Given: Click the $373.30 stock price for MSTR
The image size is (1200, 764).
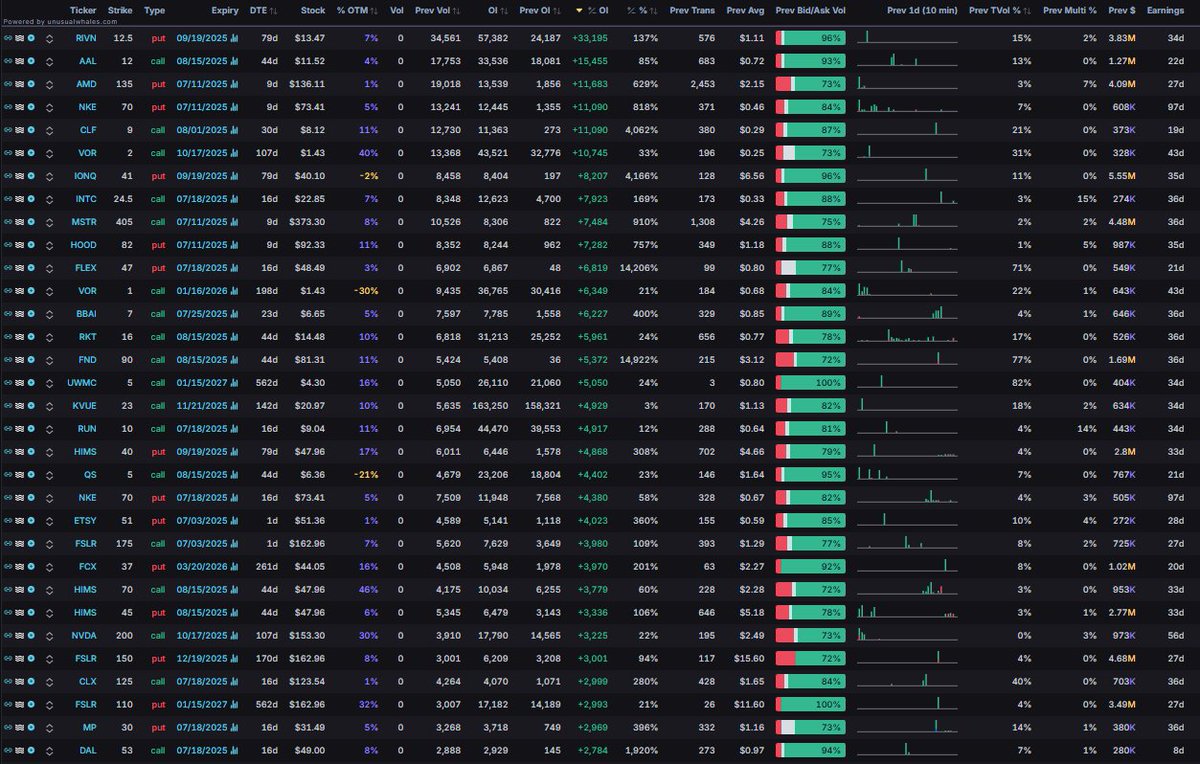Looking at the screenshot, I should [x=308, y=221].
